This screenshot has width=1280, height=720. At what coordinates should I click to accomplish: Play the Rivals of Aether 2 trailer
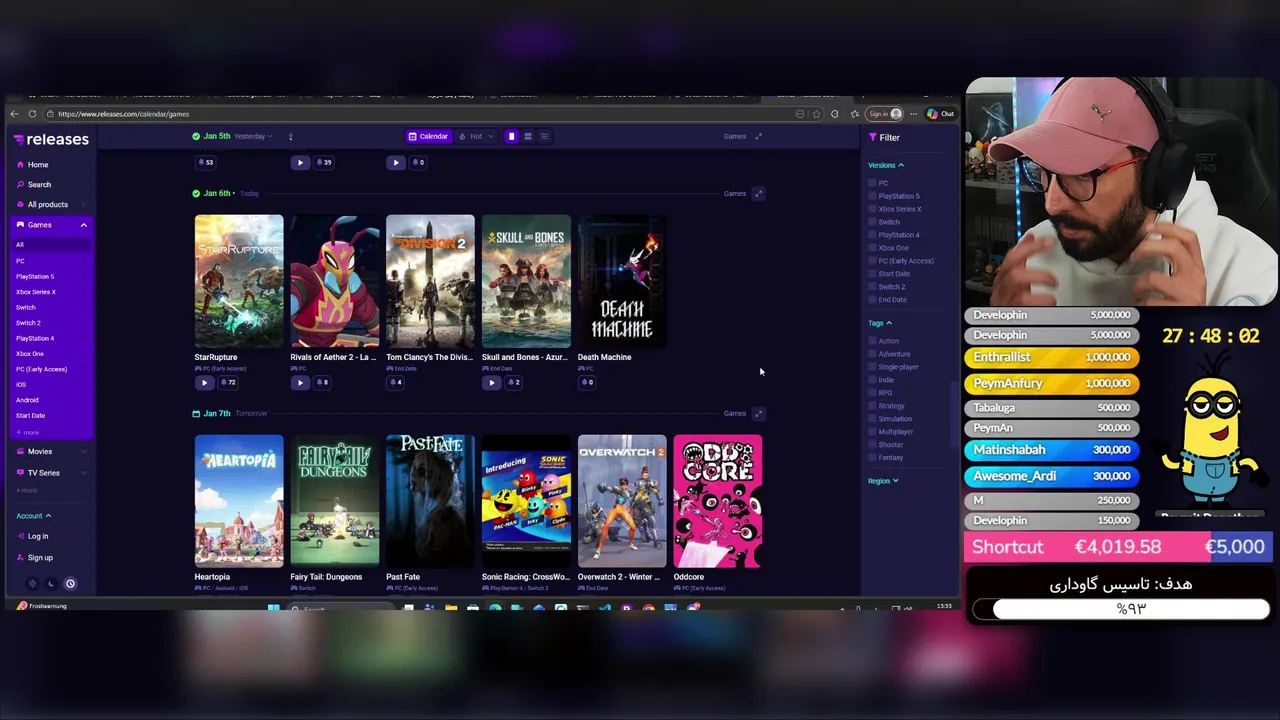pos(300,383)
